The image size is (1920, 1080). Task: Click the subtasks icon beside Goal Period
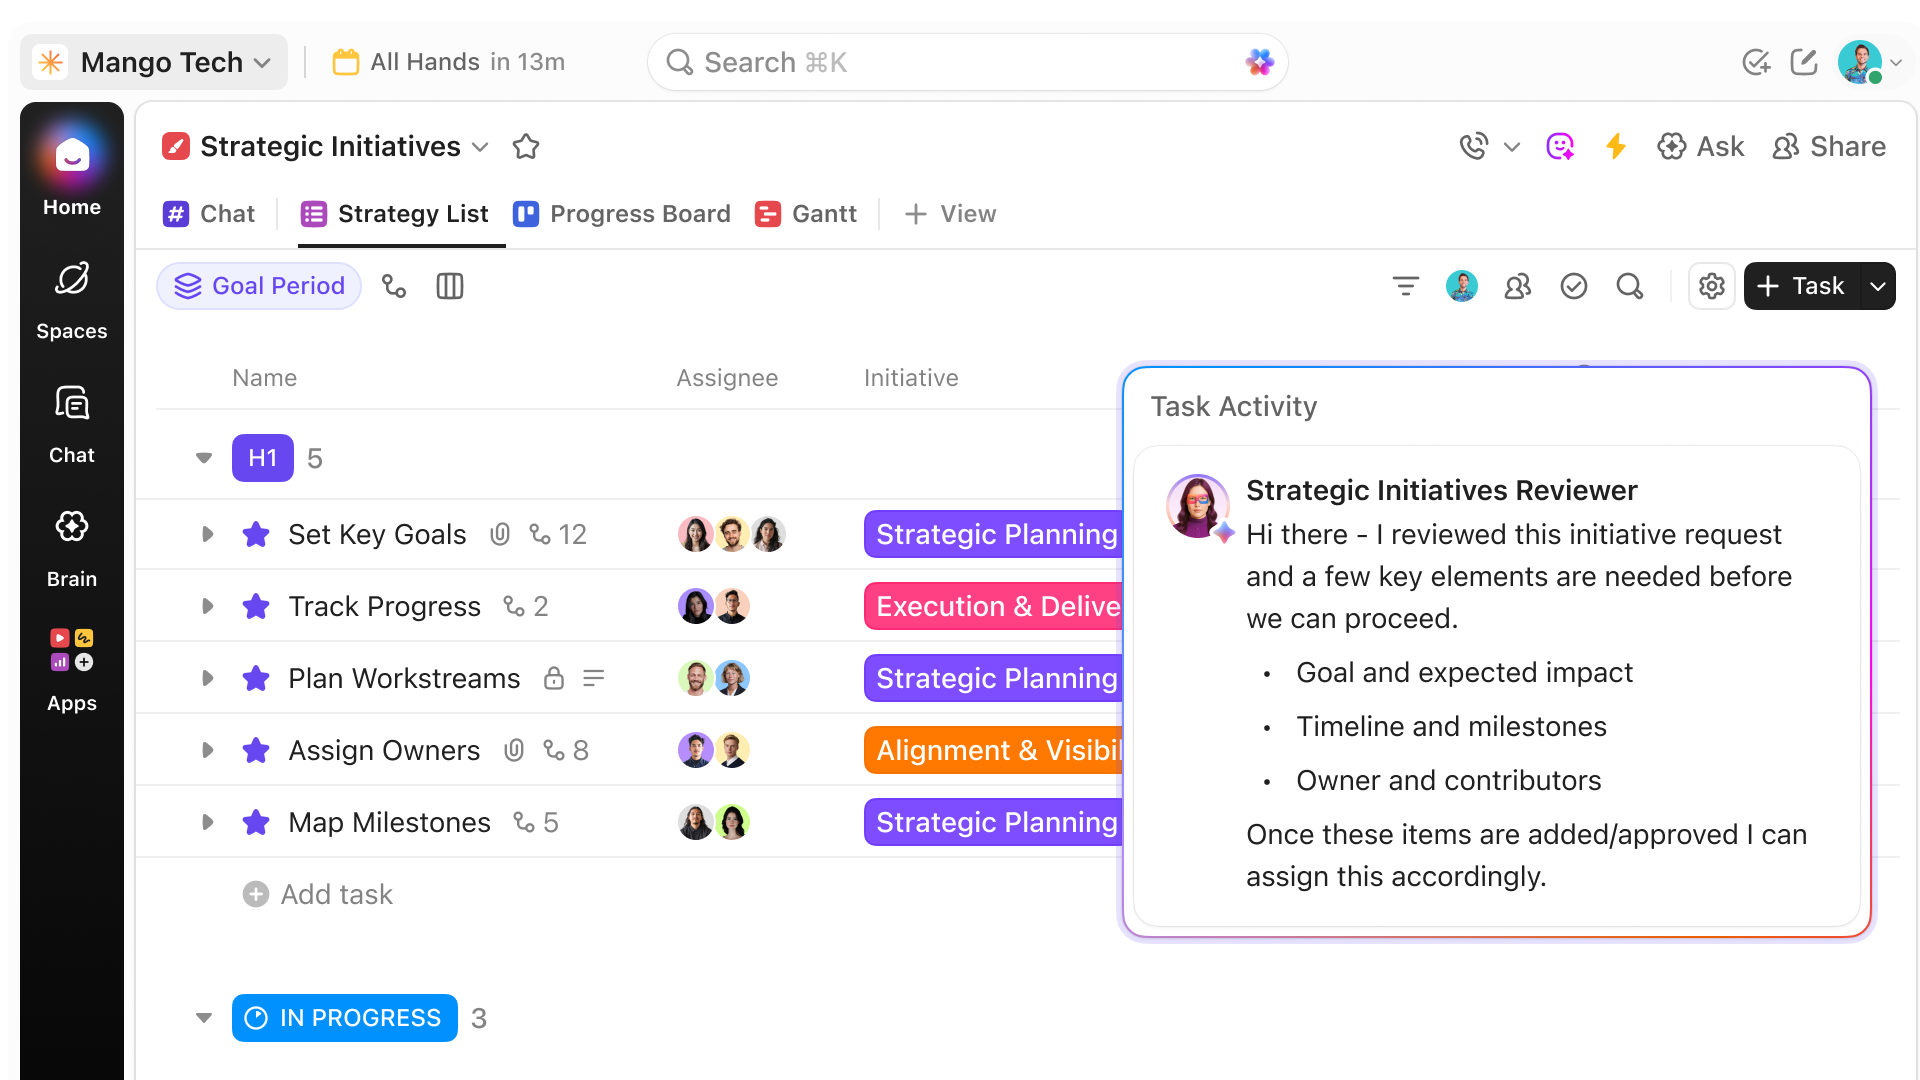(394, 287)
